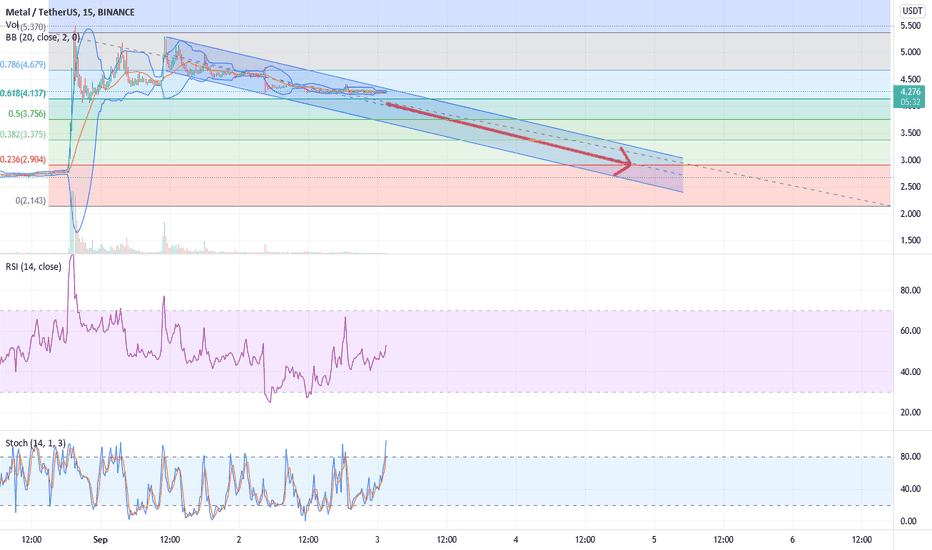Click the current price tag 4.276
This screenshot has height=550, width=932.
pos(910,97)
